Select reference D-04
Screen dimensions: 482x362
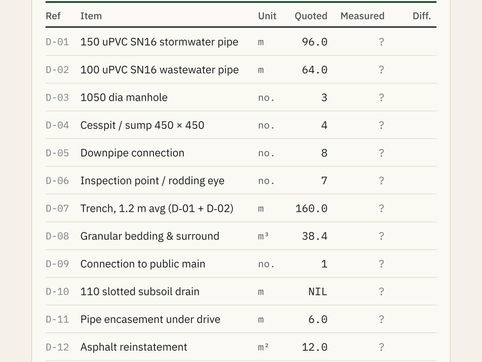click(57, 125)
